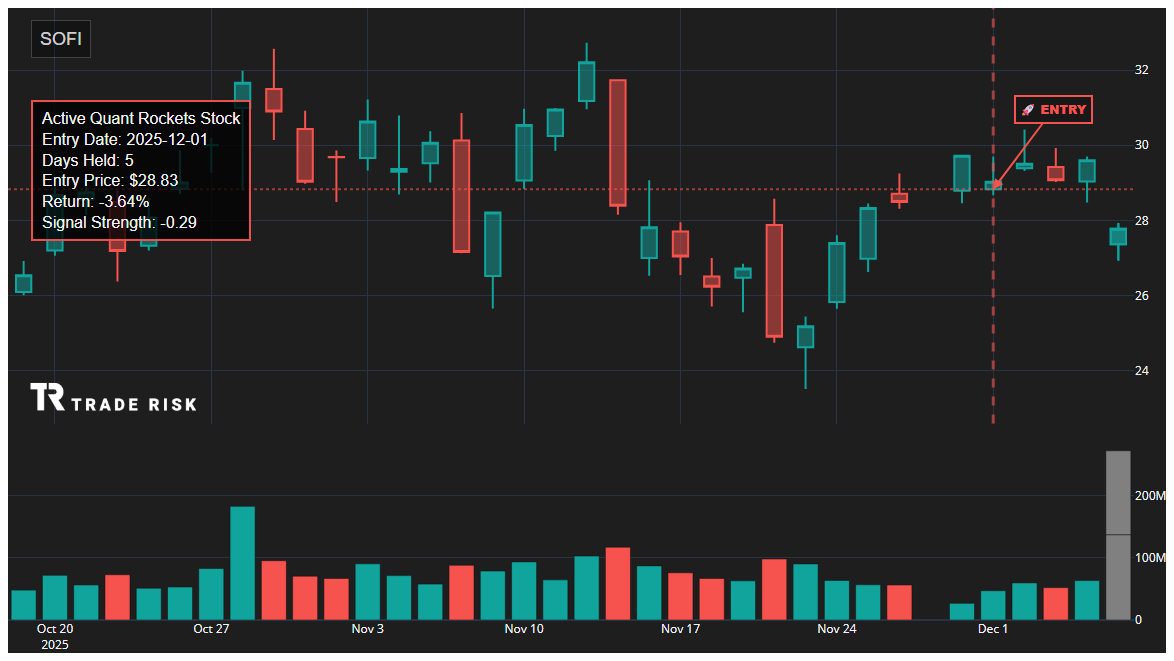Click the green candlestick with lowest wick near 23.5
The height and width of the screenshot is (661, 1174).
click(x=806, y=337)
